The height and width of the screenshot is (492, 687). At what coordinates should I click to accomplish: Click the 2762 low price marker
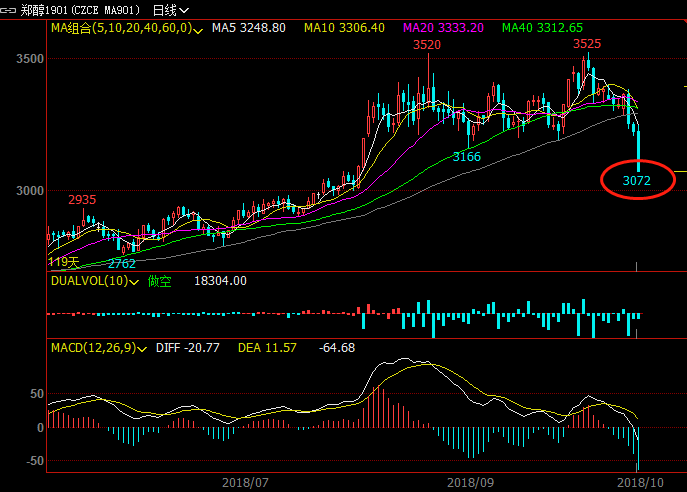[121, 264]
